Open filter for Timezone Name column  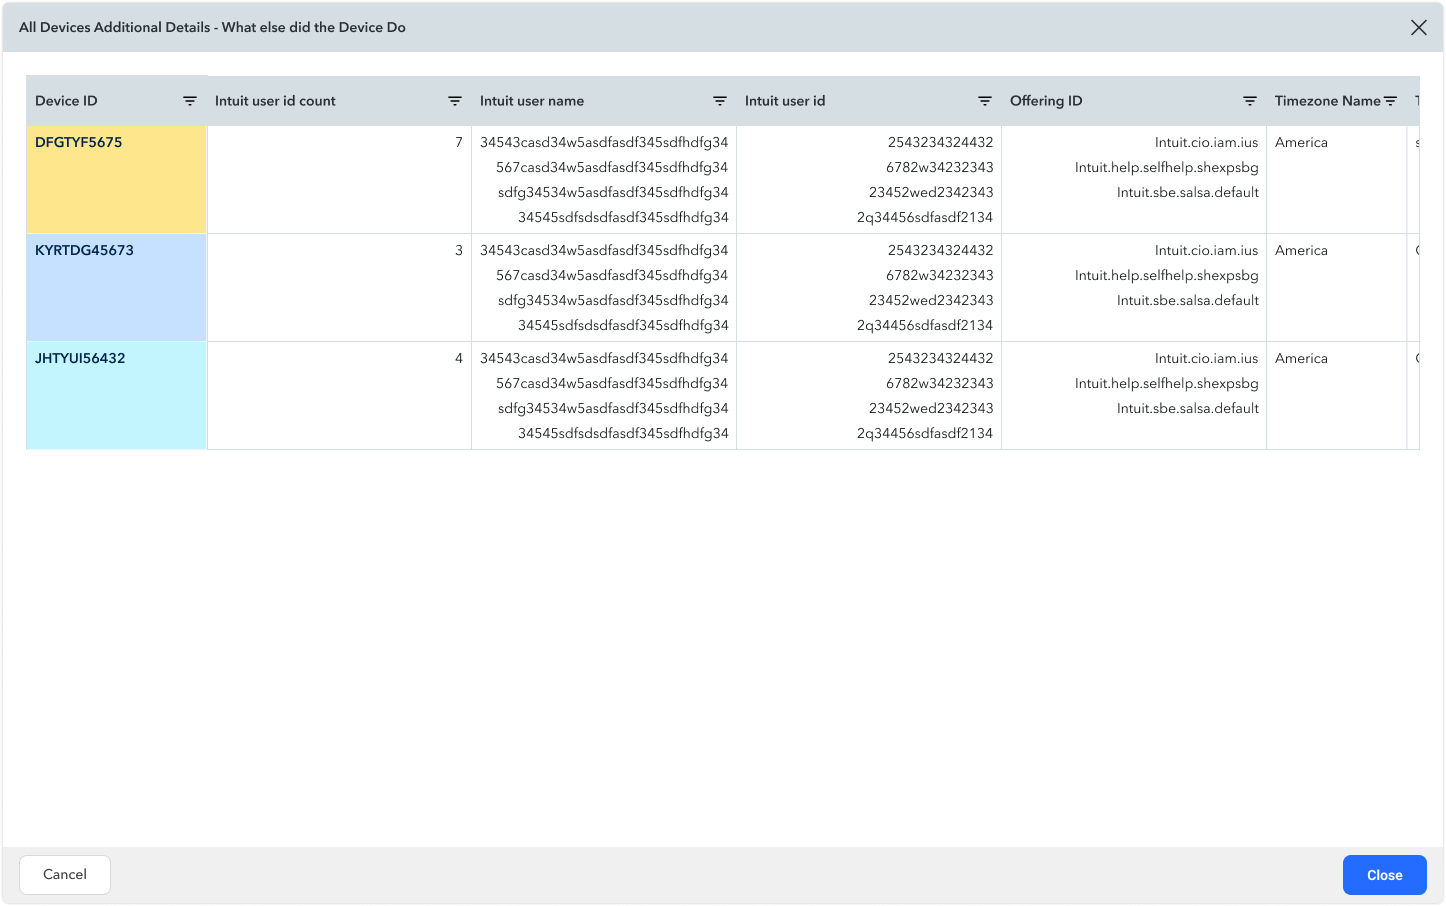click(1390, 101)
